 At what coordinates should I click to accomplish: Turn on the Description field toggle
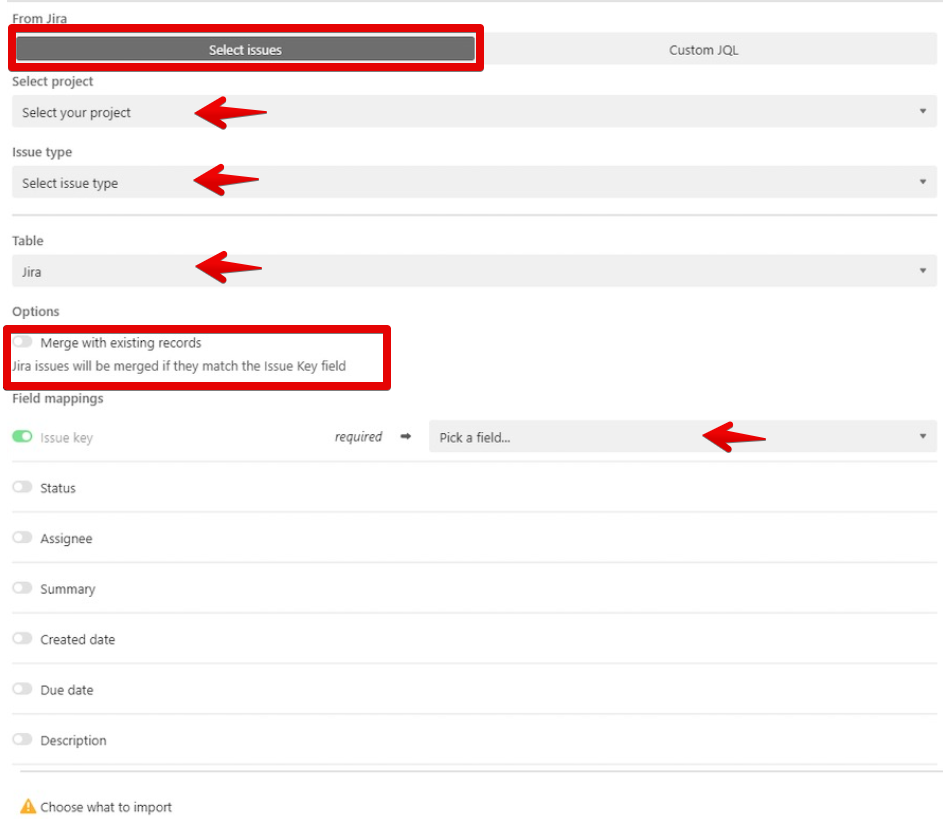[23, 740]
